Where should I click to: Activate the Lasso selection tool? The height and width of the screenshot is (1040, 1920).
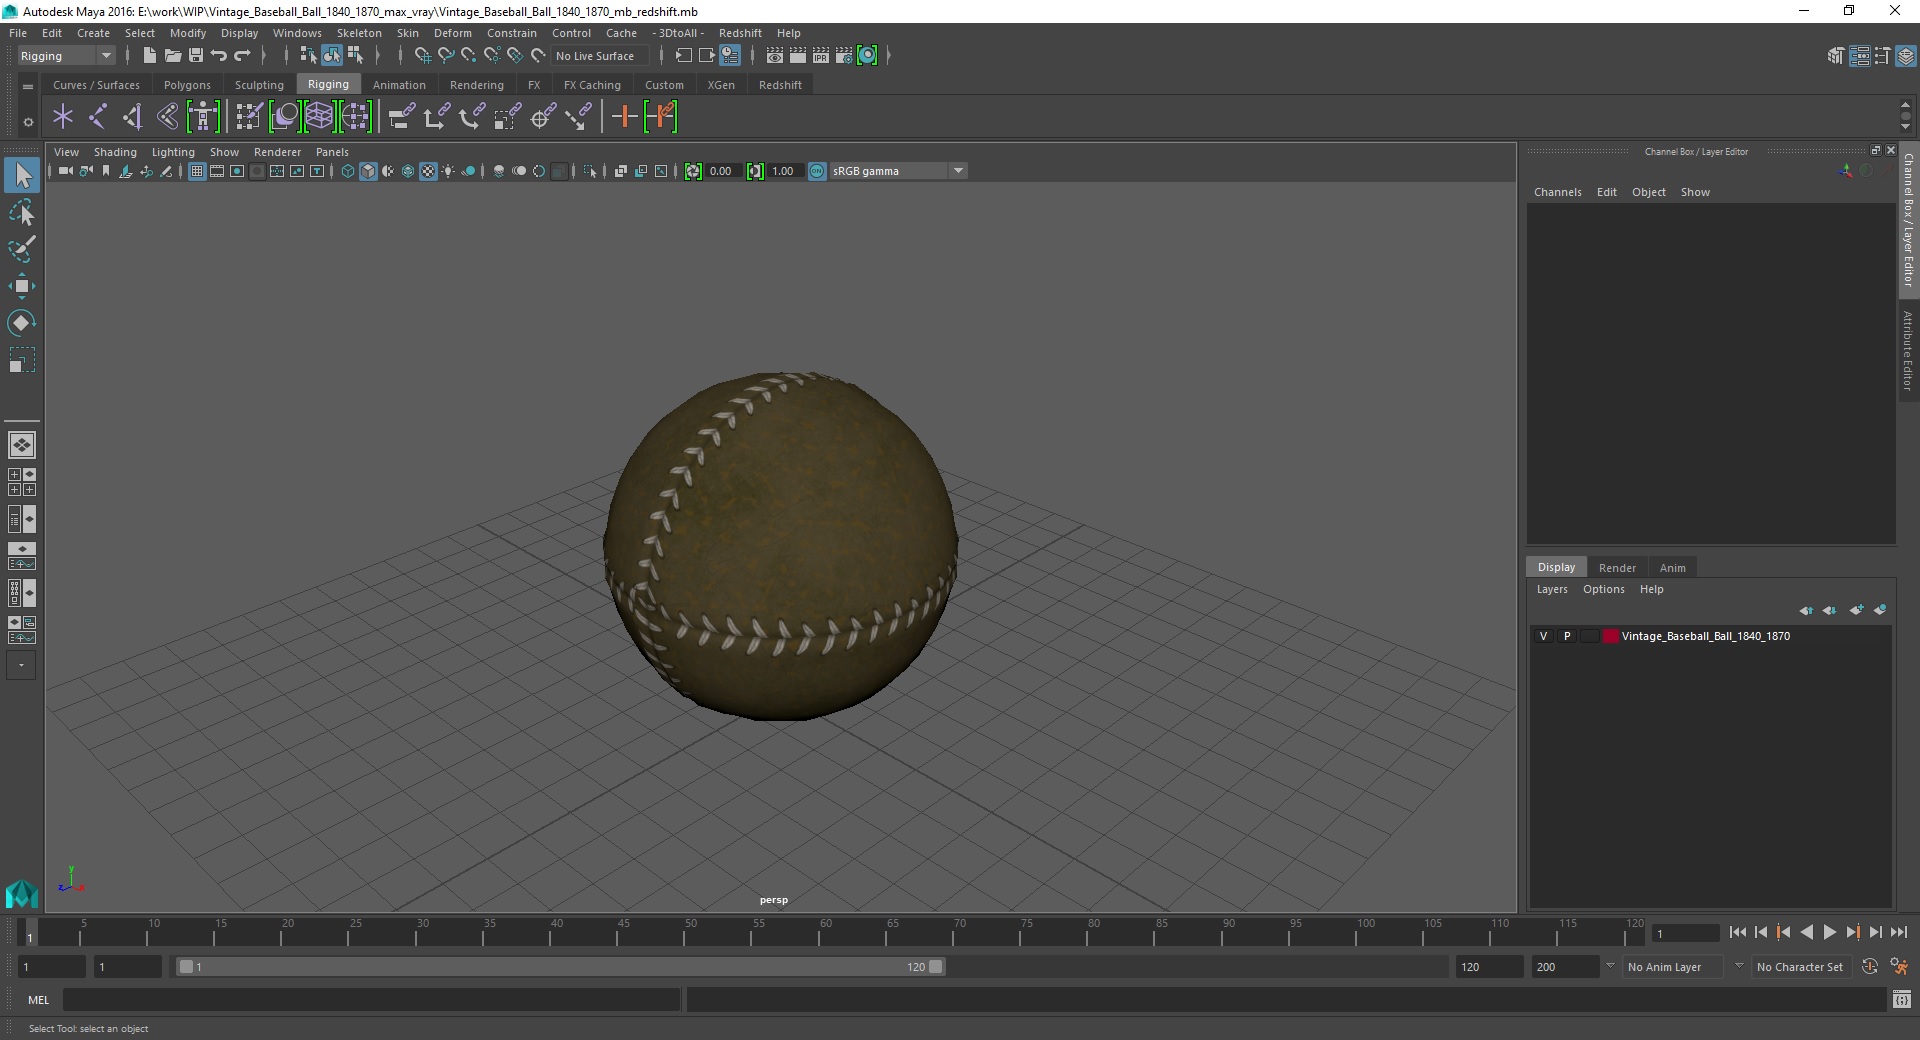pyautogui.click(x=22, y=213)
